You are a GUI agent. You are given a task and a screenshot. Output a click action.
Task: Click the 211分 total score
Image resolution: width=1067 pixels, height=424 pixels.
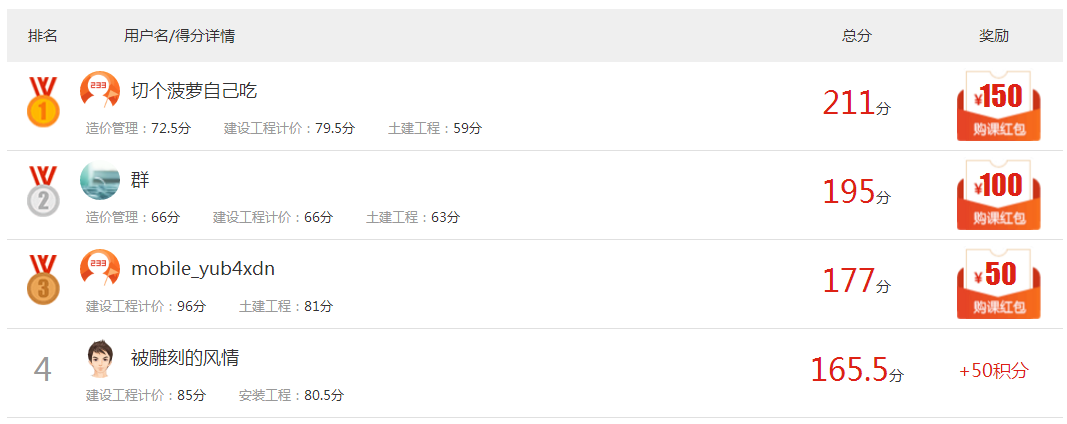(x=856, y=104)
